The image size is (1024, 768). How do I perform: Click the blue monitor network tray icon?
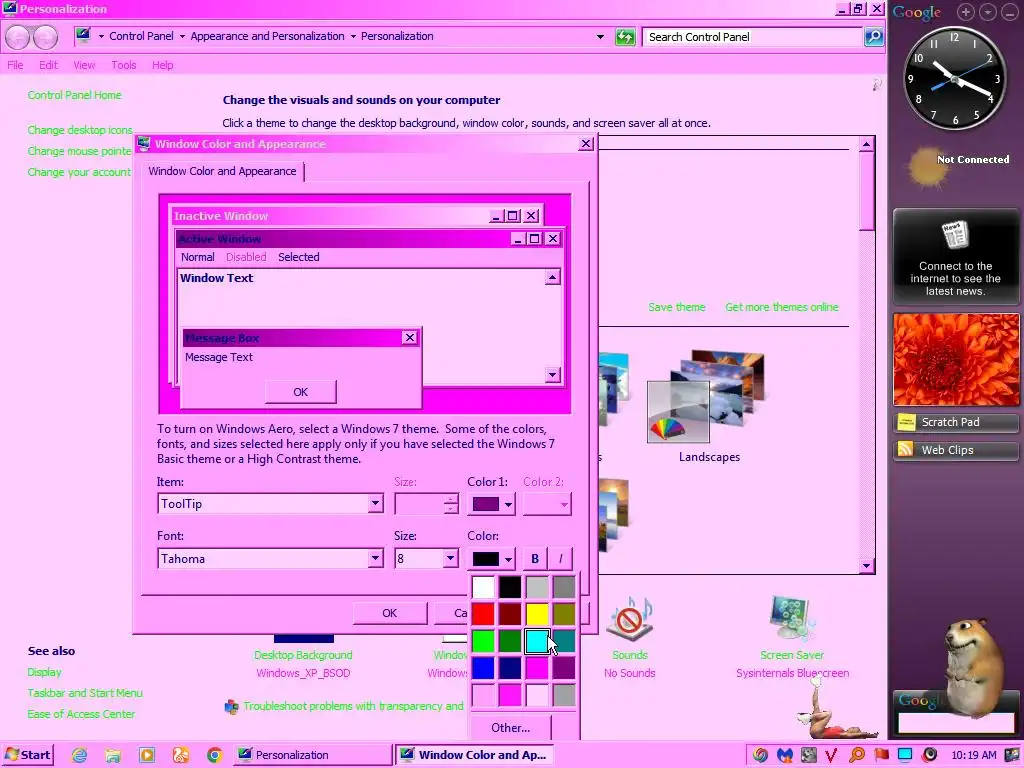click(x=905, y=755)
